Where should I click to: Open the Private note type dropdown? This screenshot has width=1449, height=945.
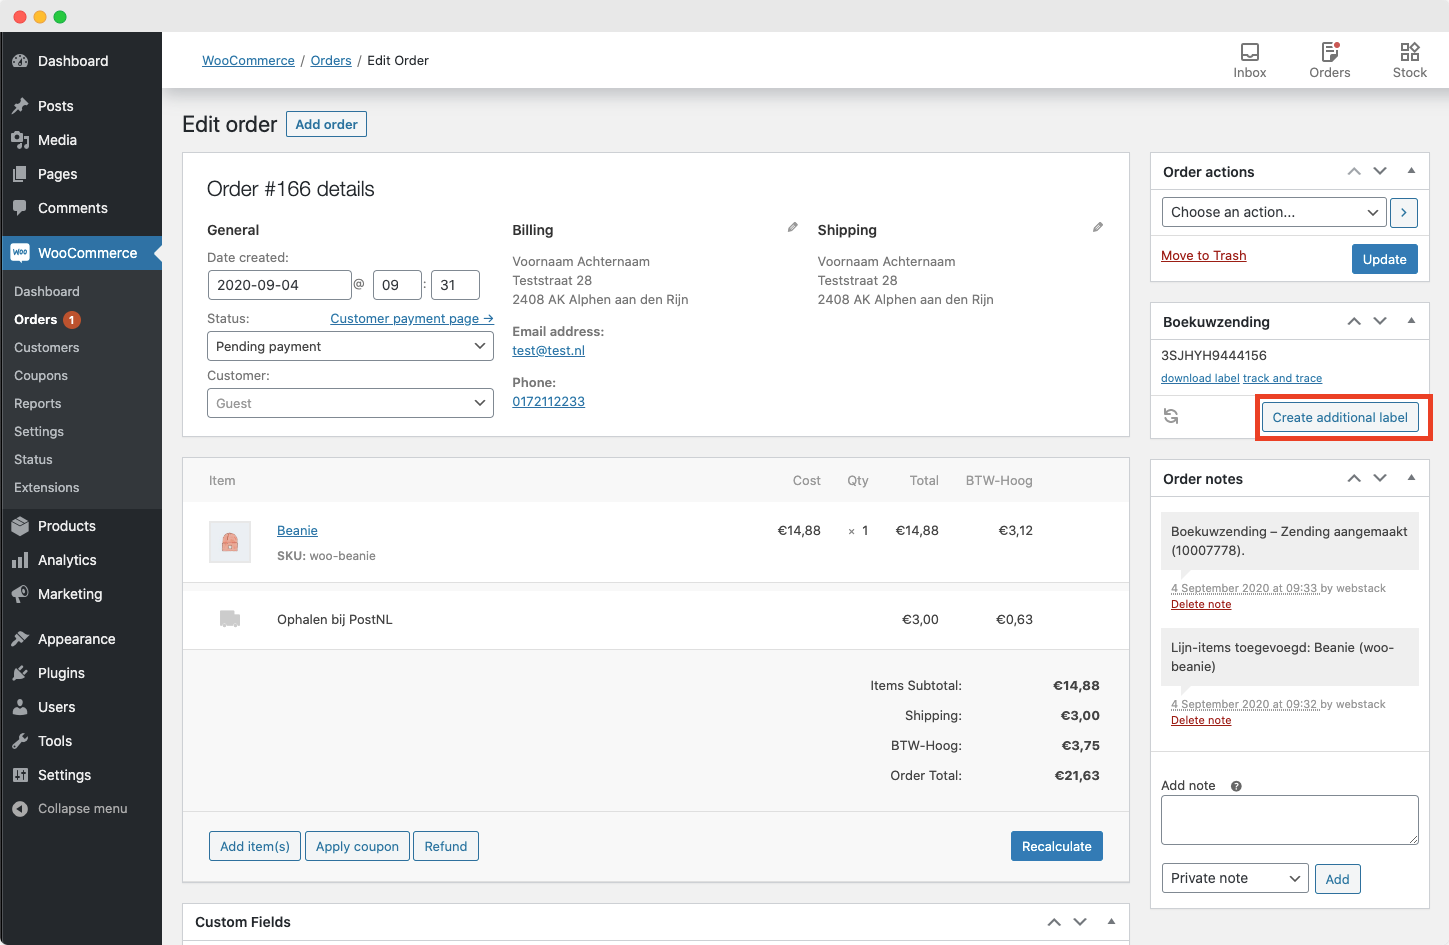pos(1235,878)
